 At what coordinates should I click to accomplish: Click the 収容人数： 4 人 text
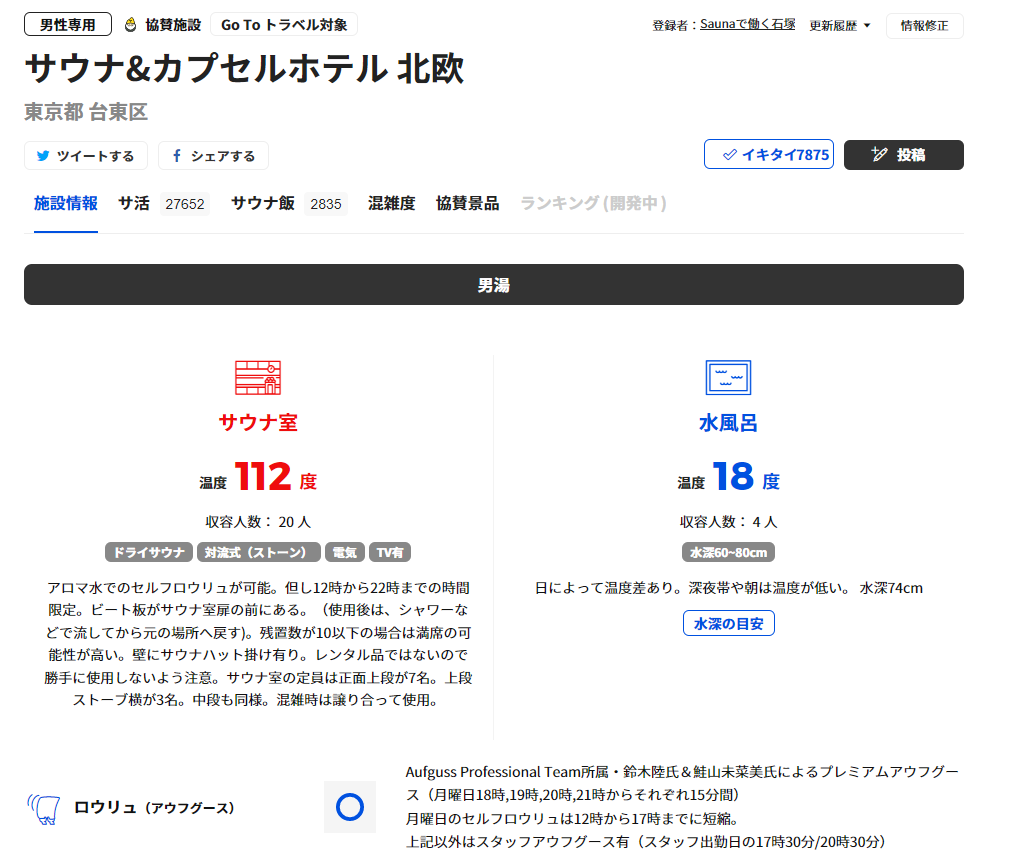point(728,522)
